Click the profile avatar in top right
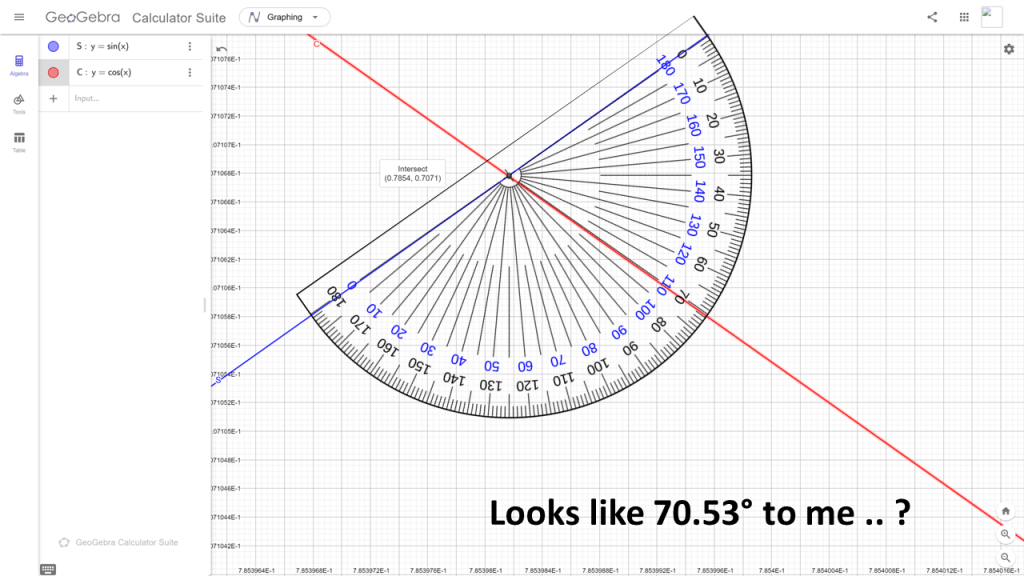 coord(991,17)
